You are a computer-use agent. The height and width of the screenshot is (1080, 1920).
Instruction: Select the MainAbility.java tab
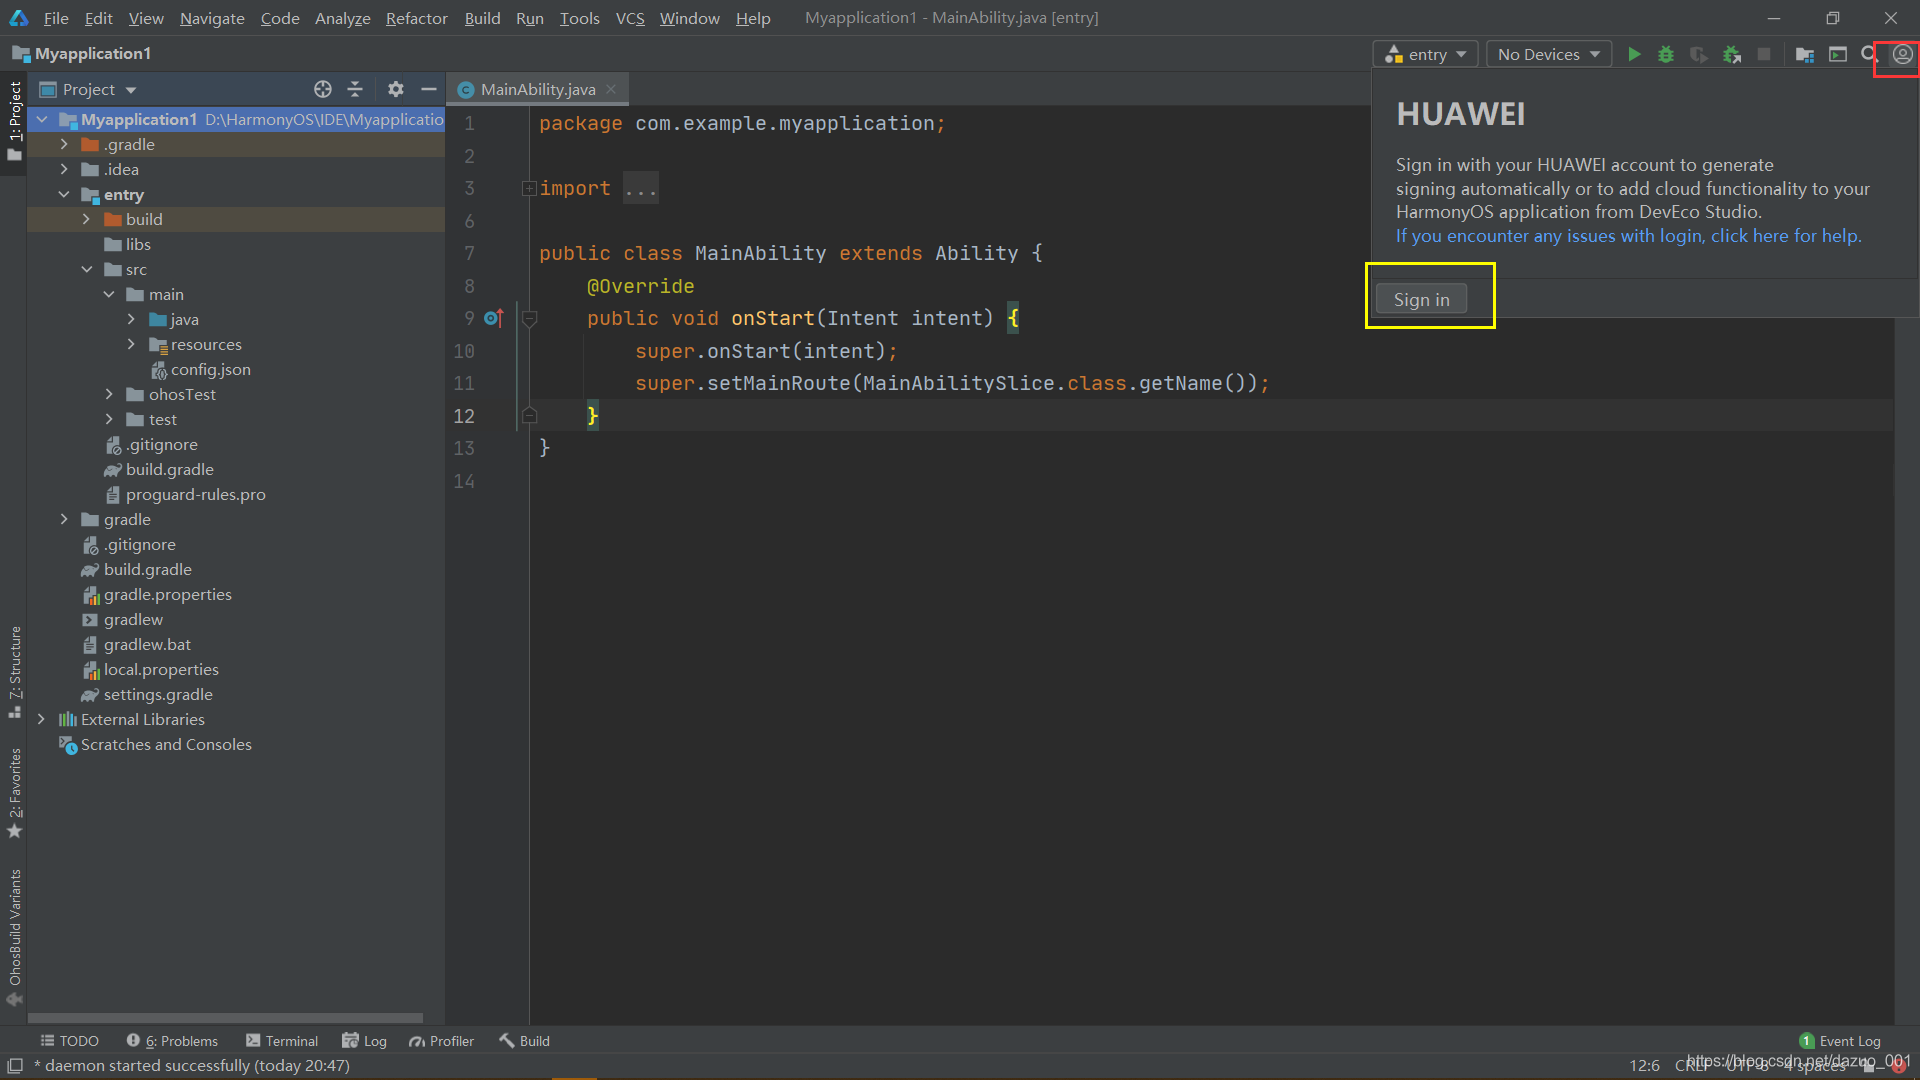(537, 89)
